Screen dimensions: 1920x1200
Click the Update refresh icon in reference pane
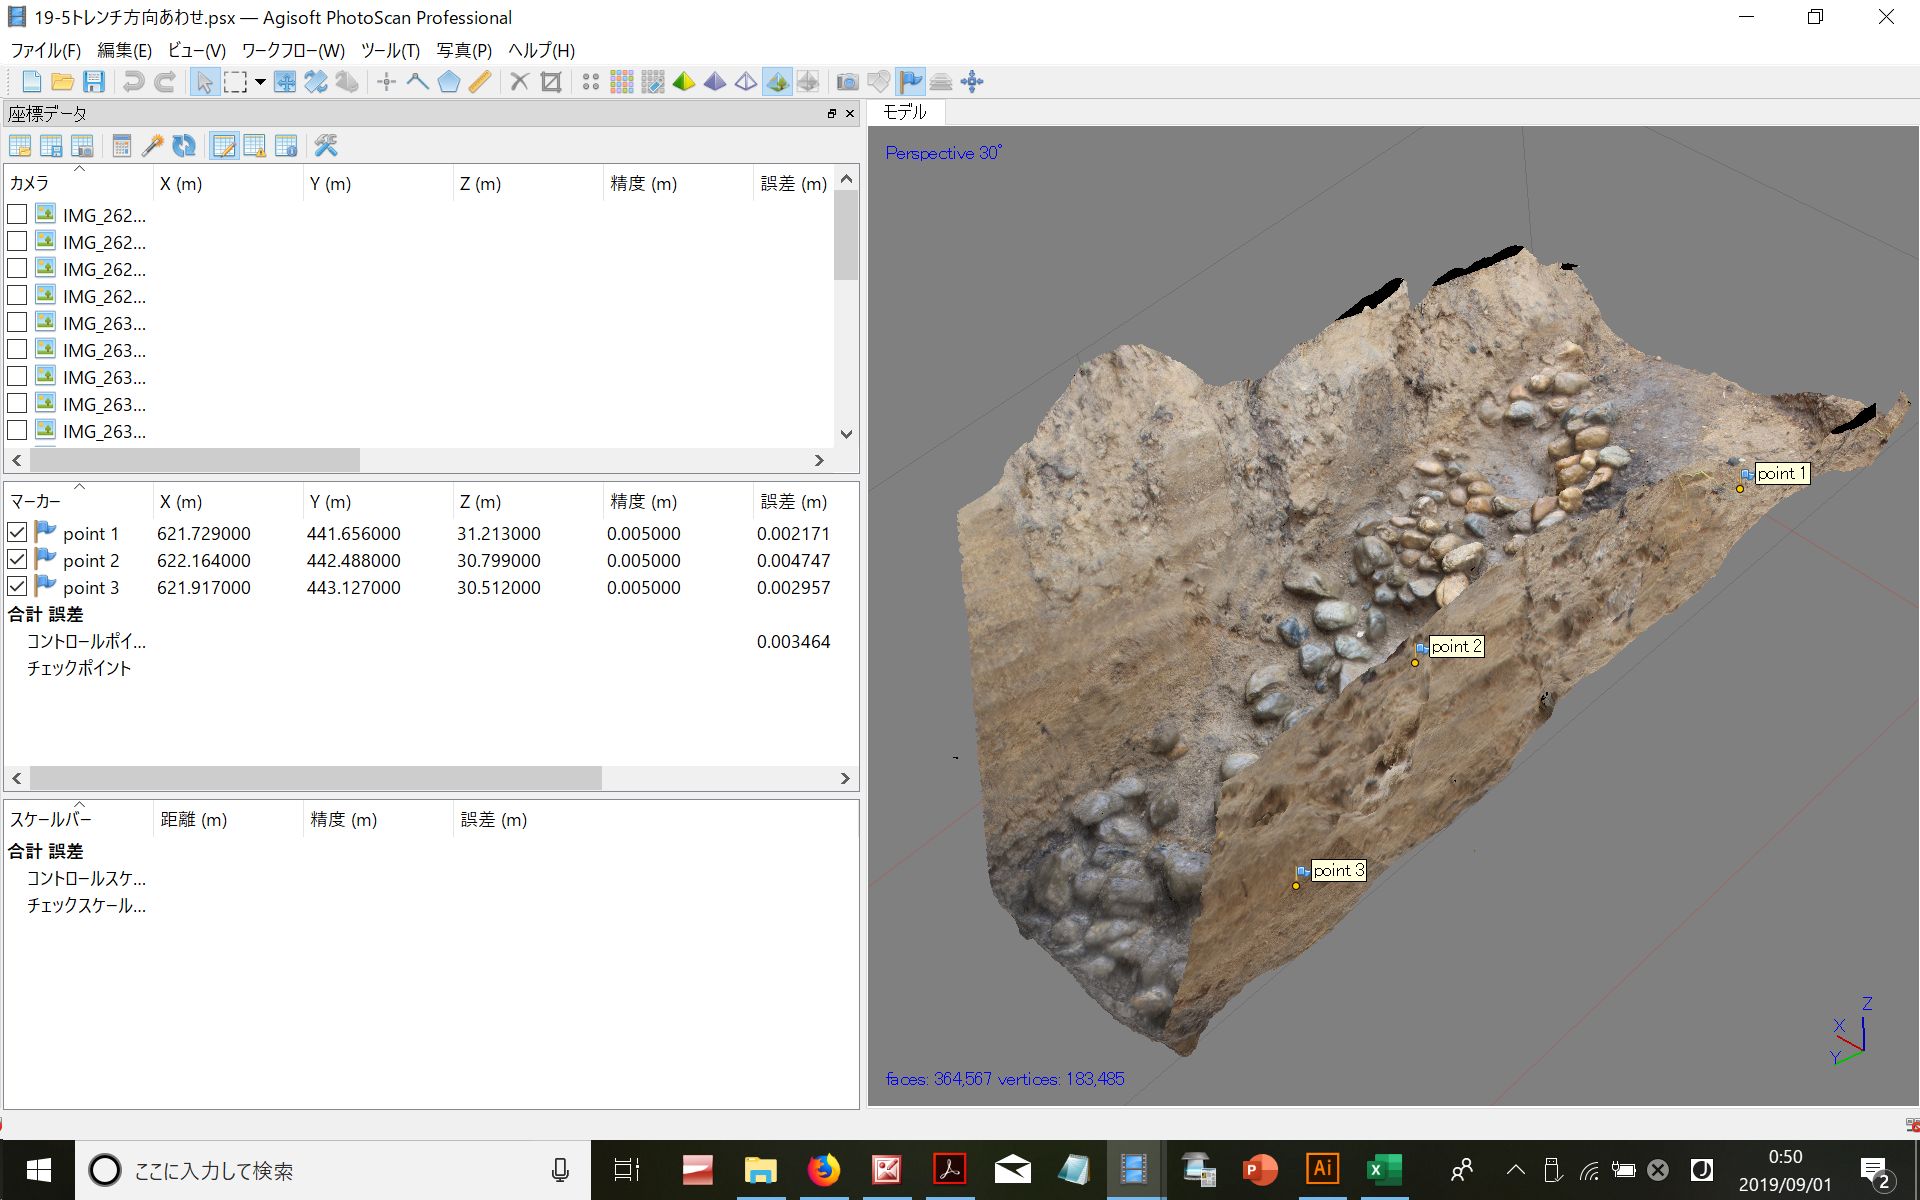(184, 146)
